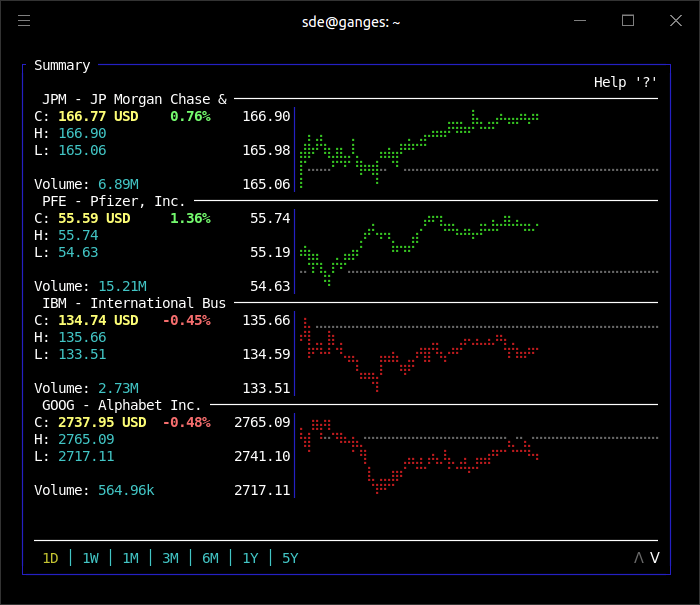Close the terminal window

coord(676,21)
